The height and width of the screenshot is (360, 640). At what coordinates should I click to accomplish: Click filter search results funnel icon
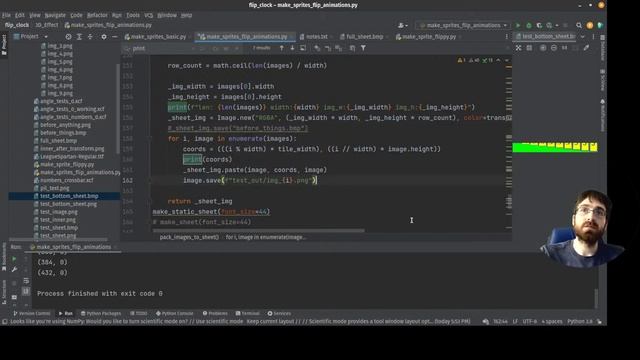363,48
